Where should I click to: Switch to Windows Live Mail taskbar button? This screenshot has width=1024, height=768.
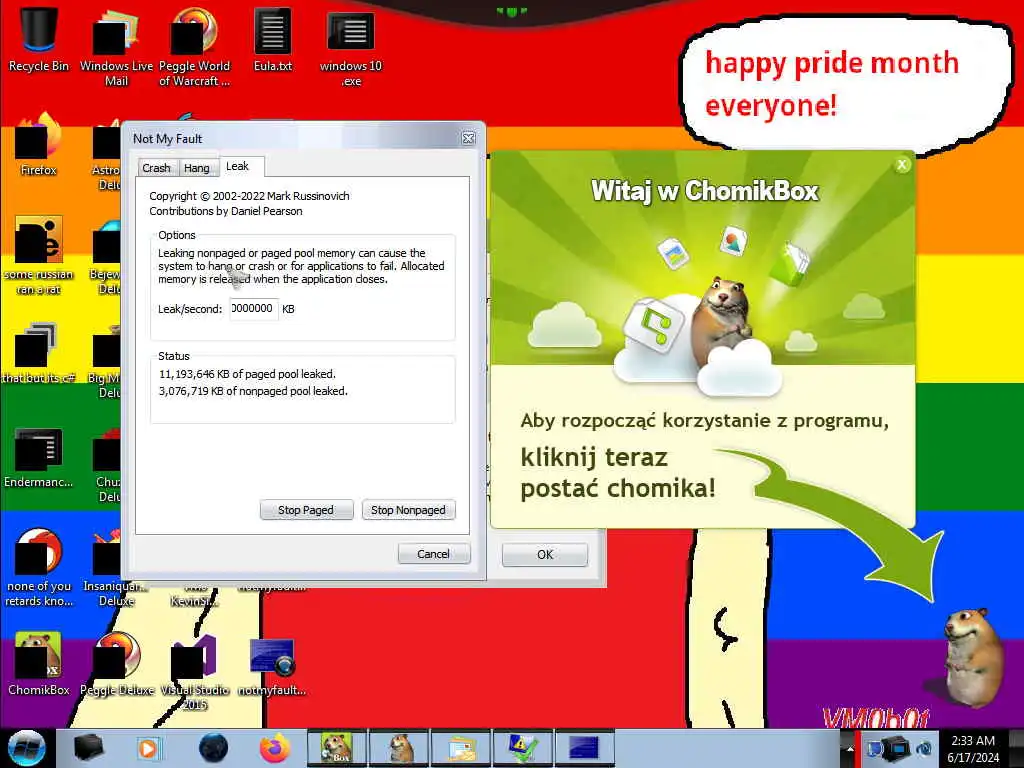(x=462, y=748)
